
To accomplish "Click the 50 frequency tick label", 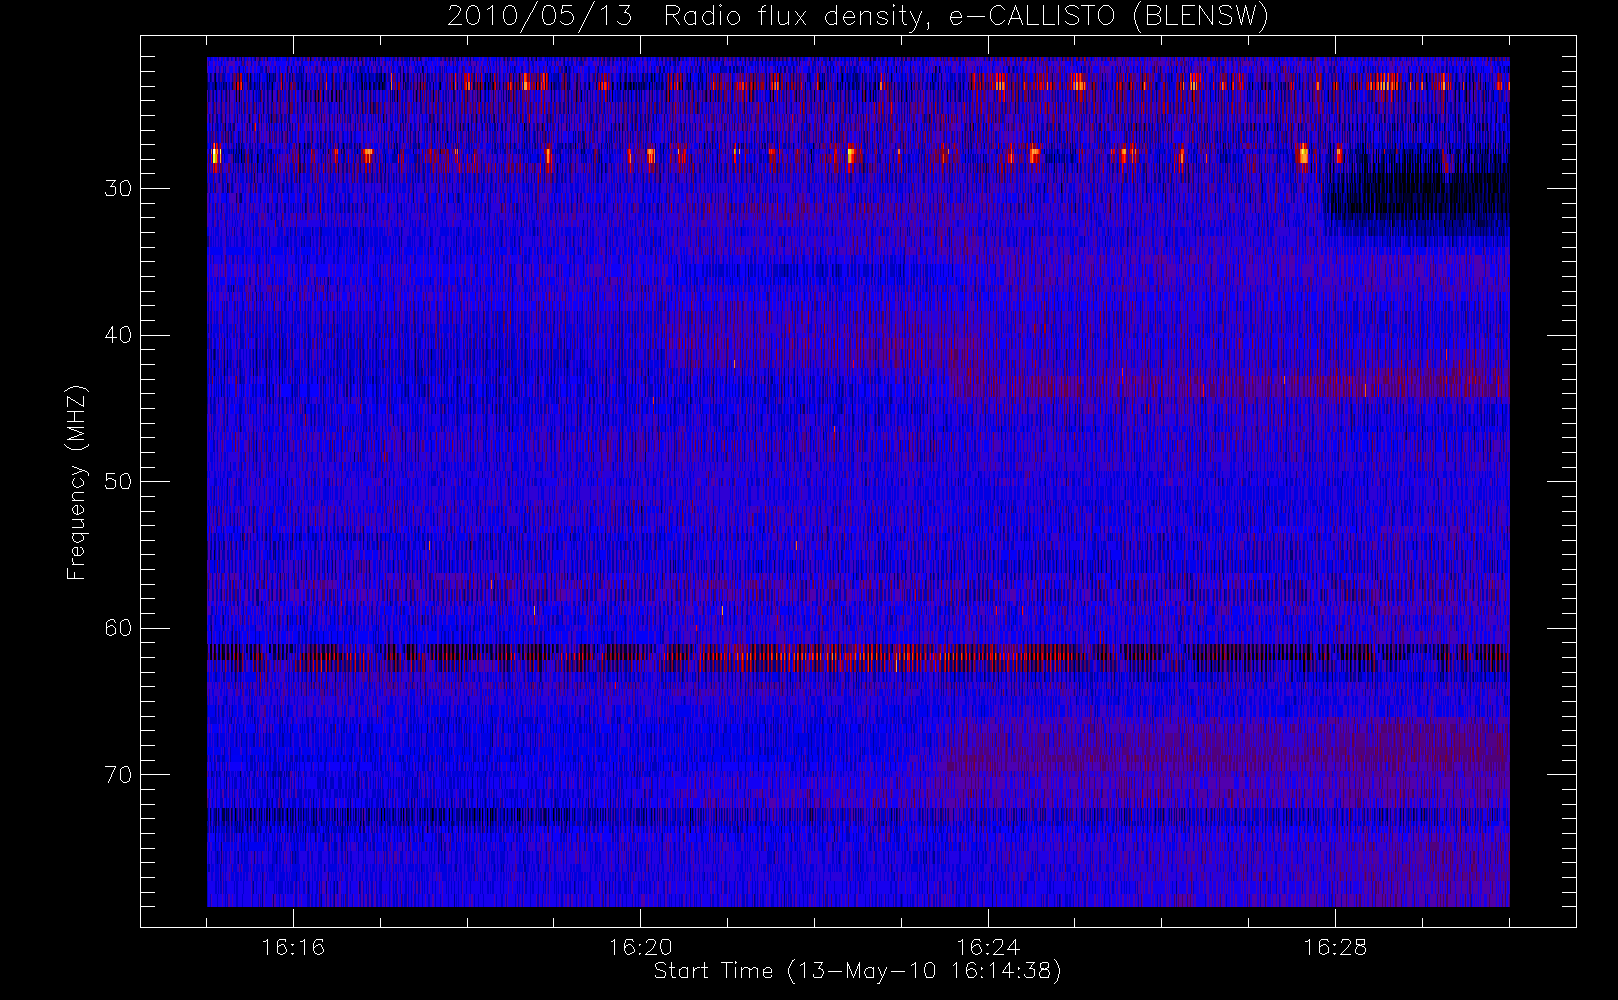I will [x=118, y=482].
